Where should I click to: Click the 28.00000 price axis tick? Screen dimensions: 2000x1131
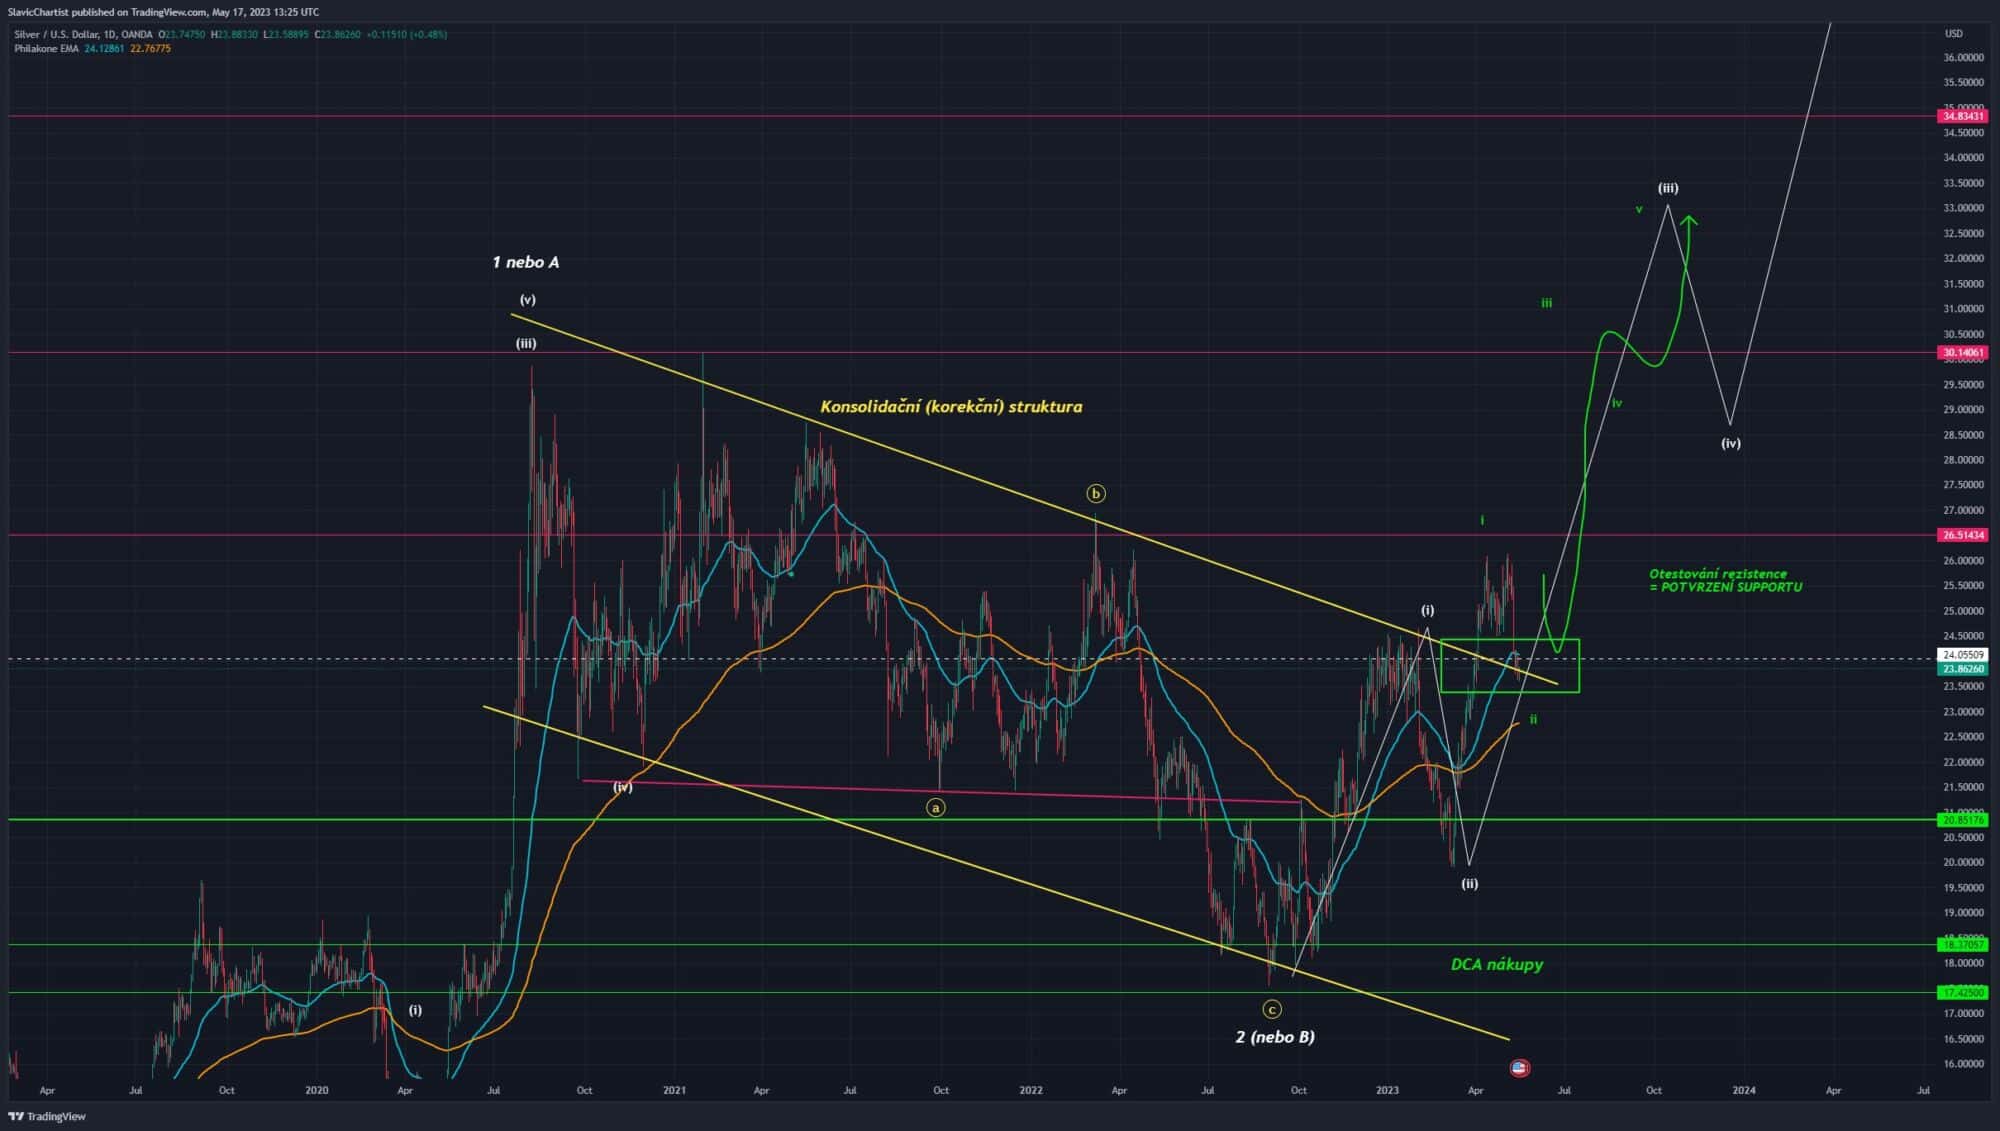1964,460
